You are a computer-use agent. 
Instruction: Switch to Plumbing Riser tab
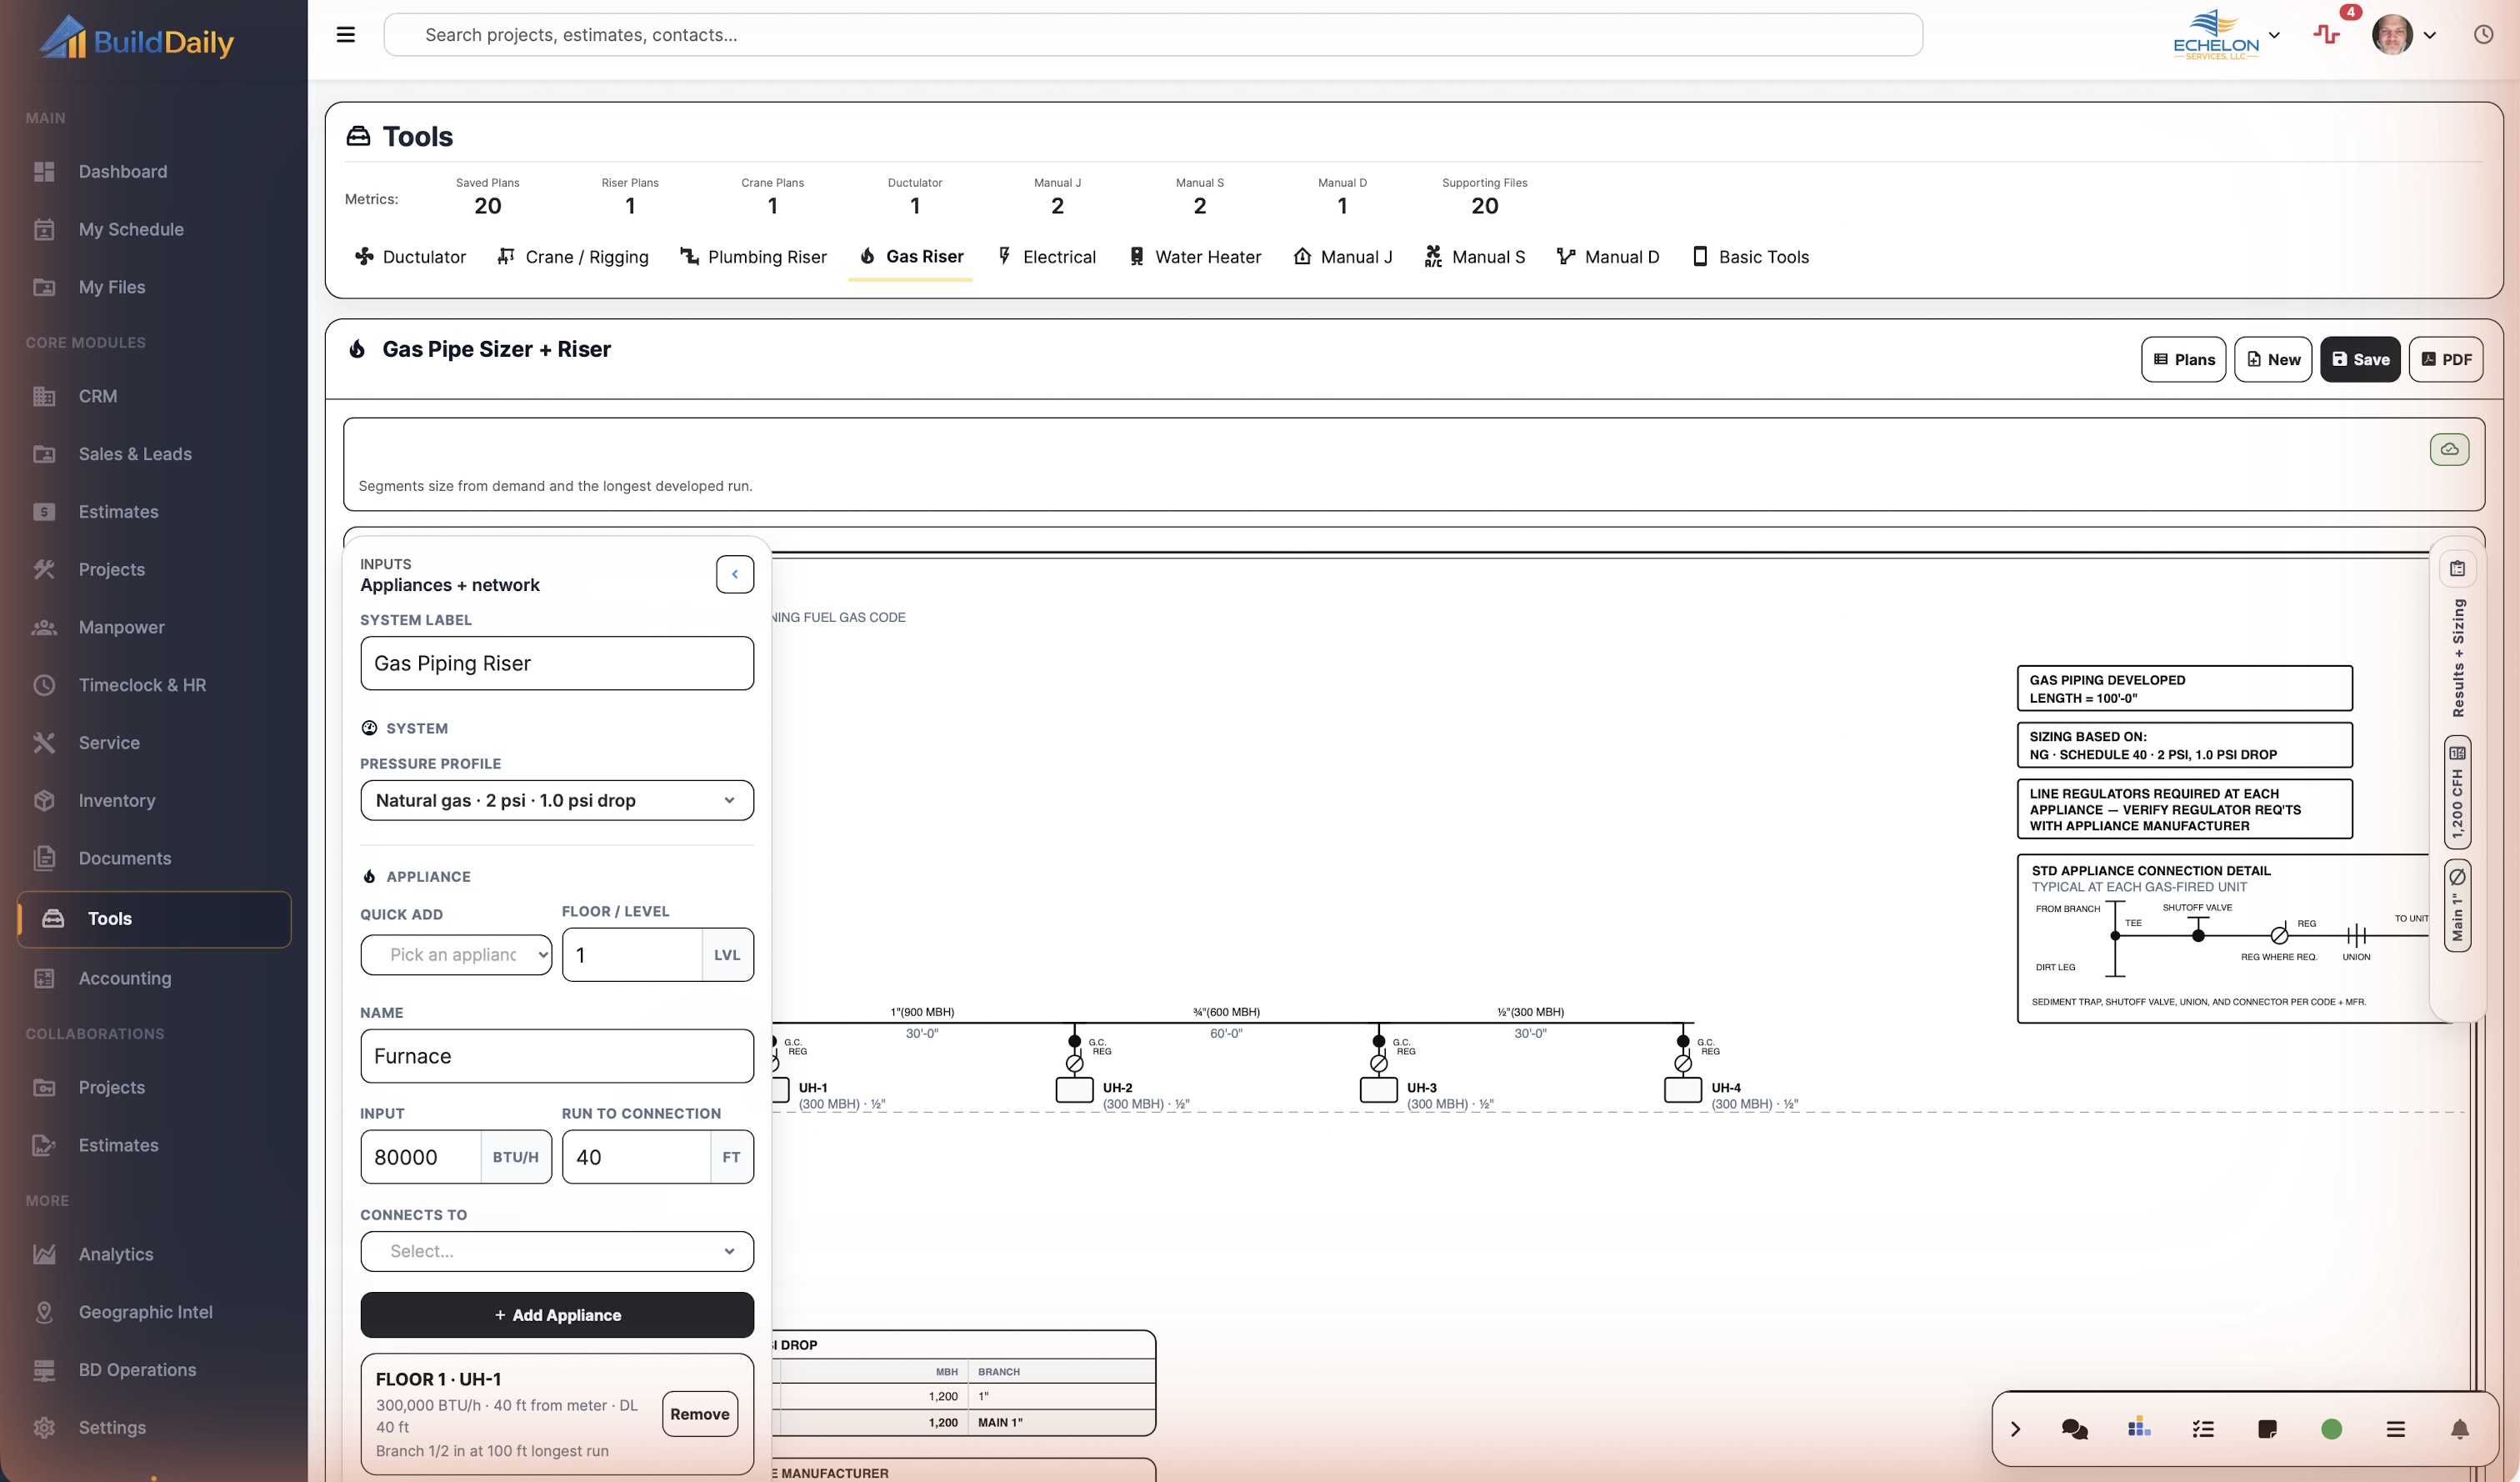pyautogui.click(x=754, y=257)
